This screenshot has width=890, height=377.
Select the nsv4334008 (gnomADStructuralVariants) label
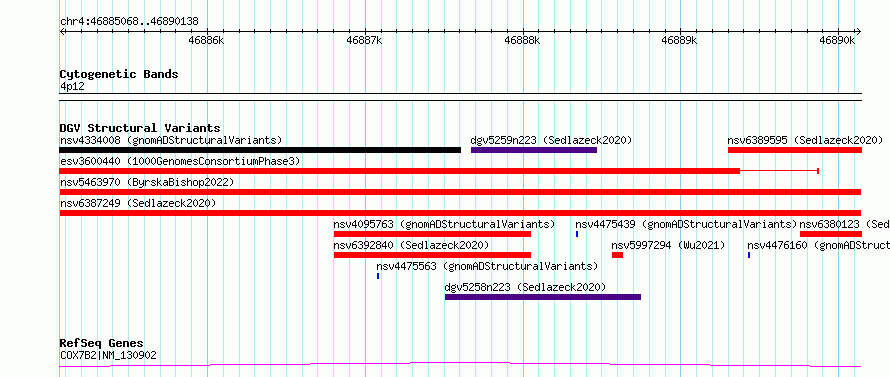(x=171, y=140)
